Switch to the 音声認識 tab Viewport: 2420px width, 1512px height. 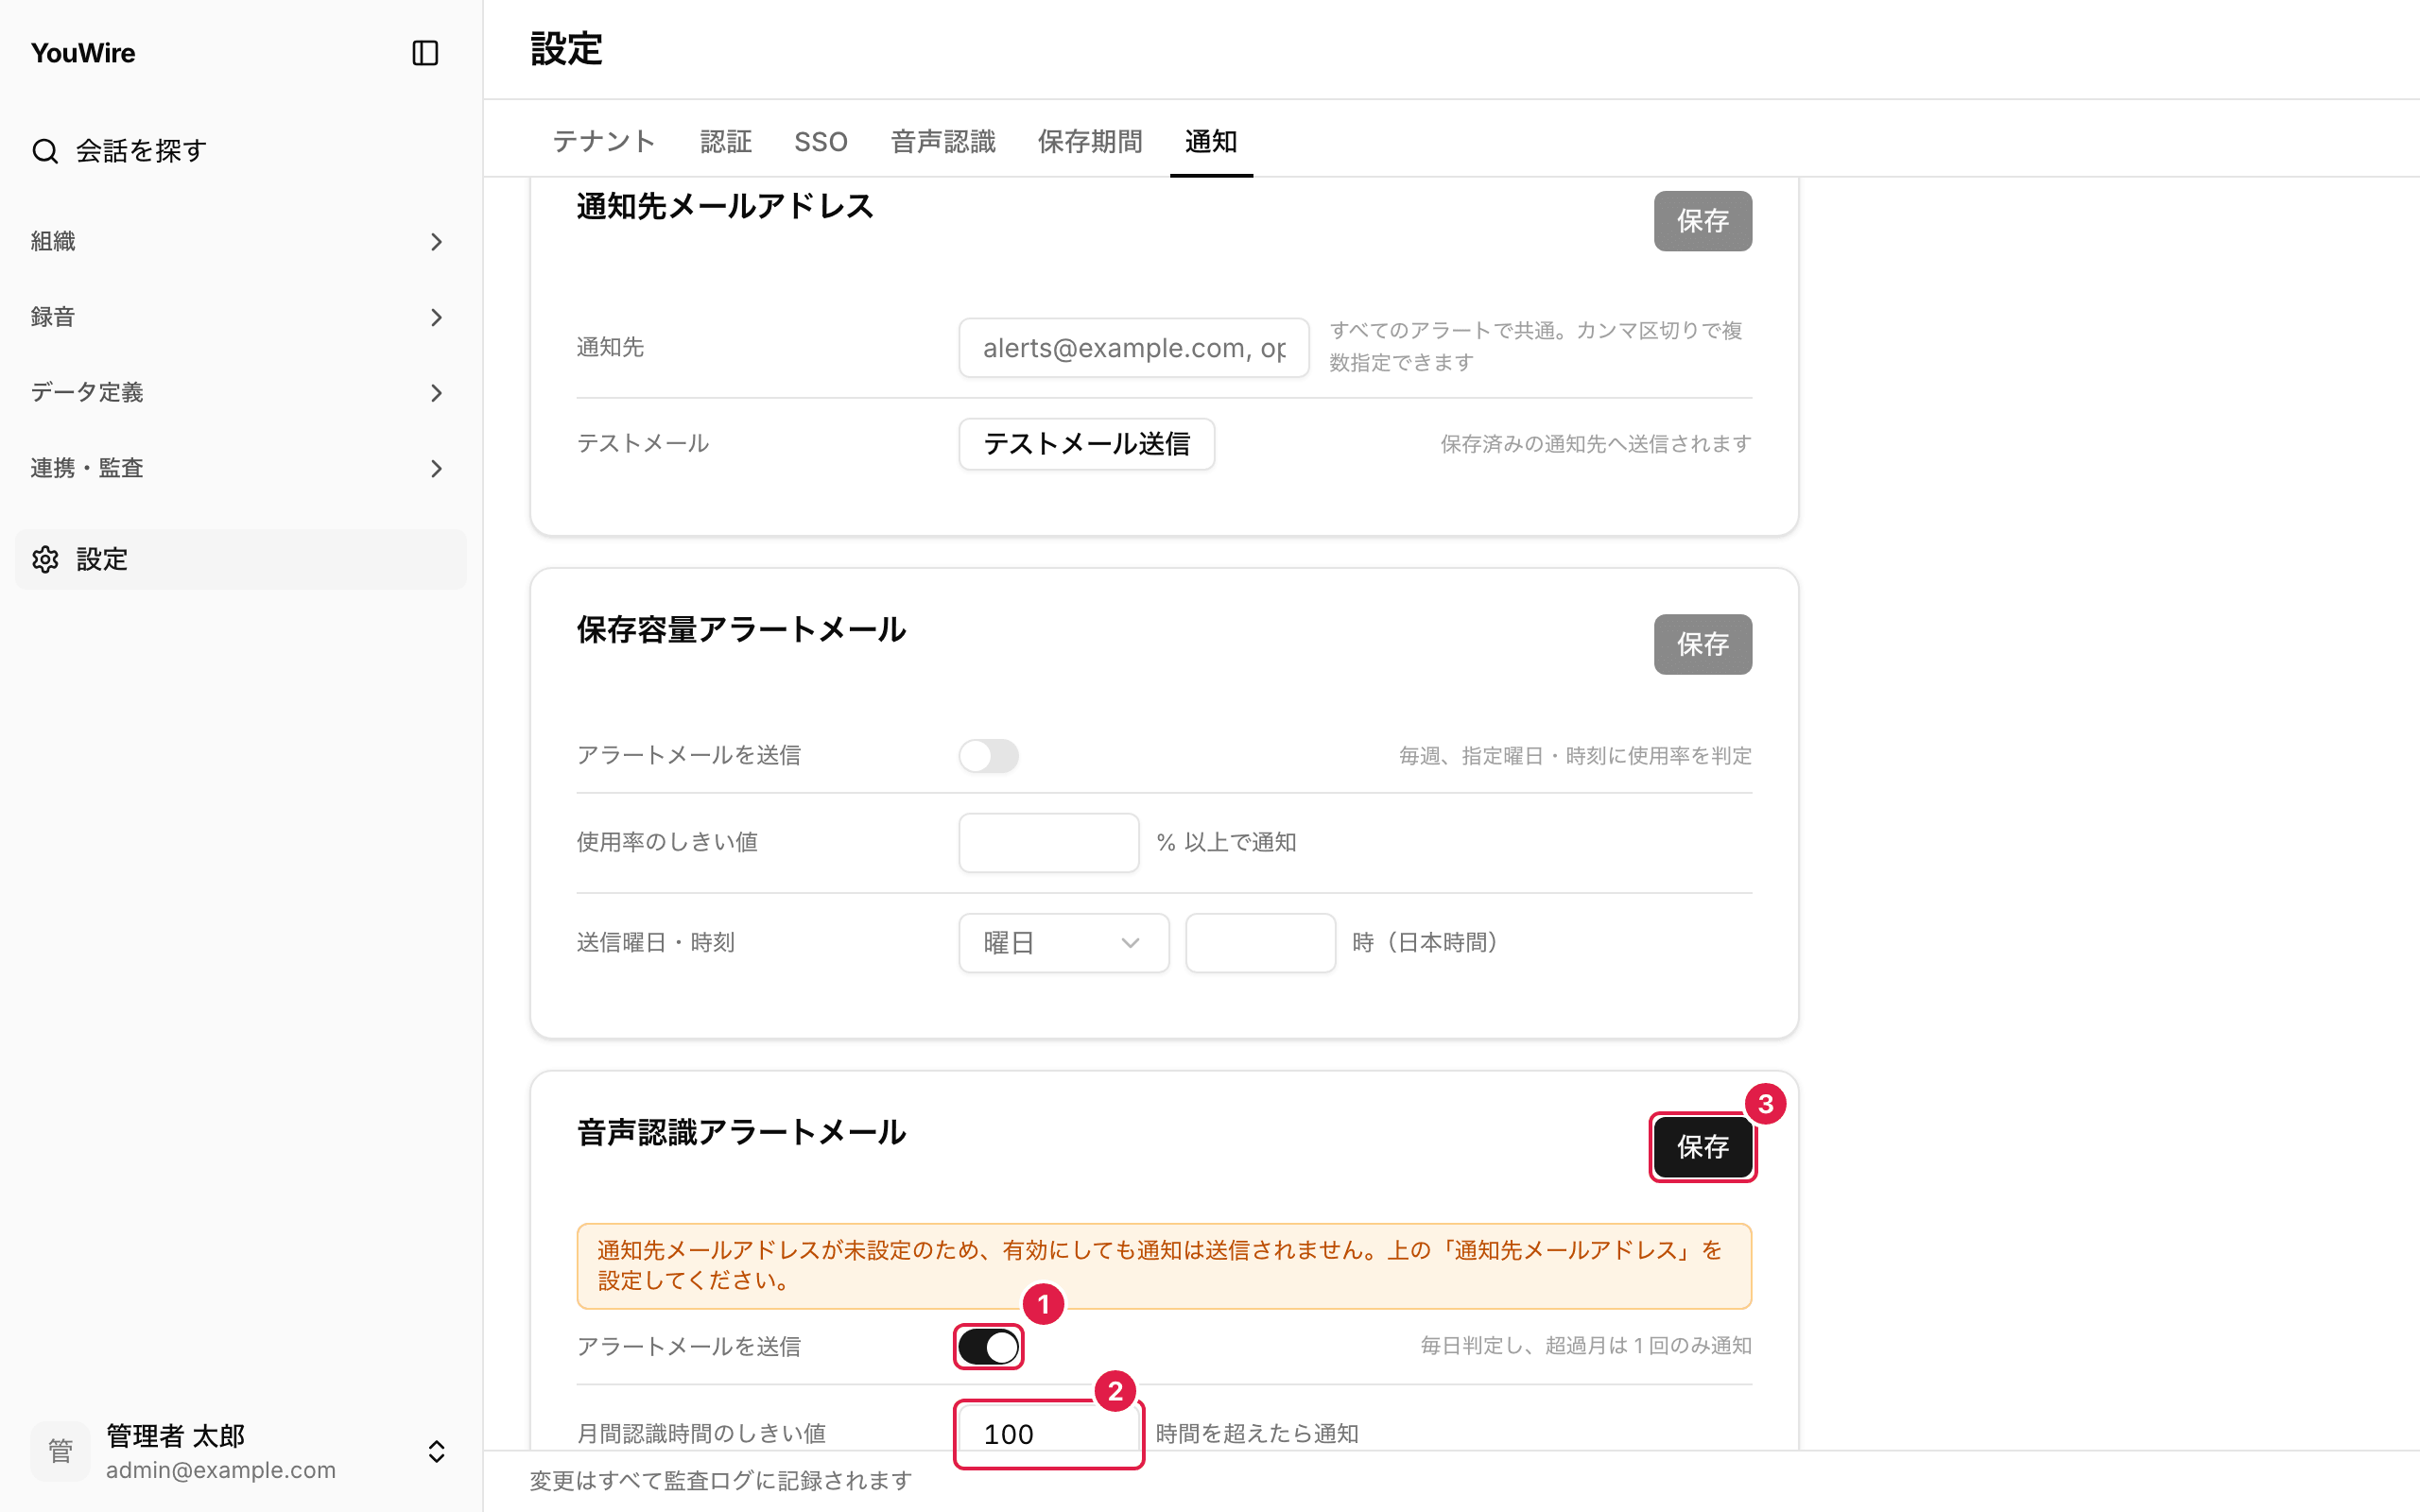[943, 141]
